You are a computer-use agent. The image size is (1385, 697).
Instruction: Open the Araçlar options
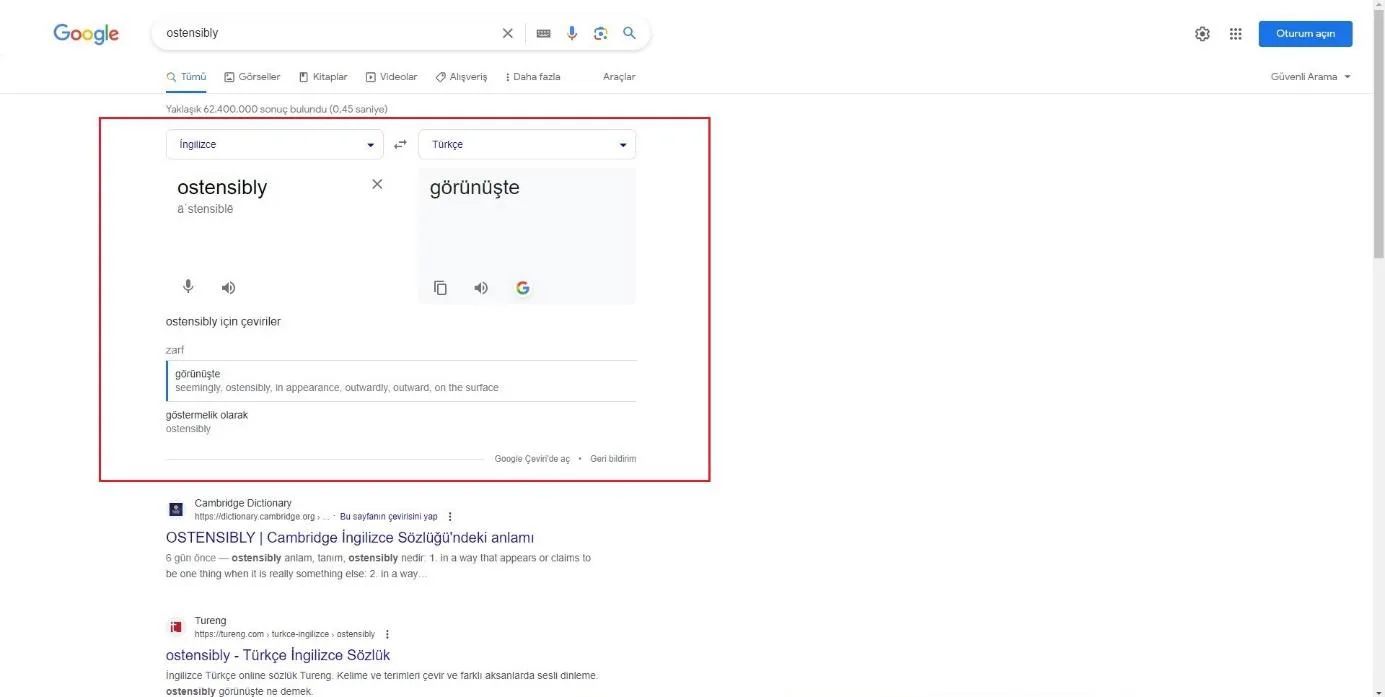click(x=619, y=77)
